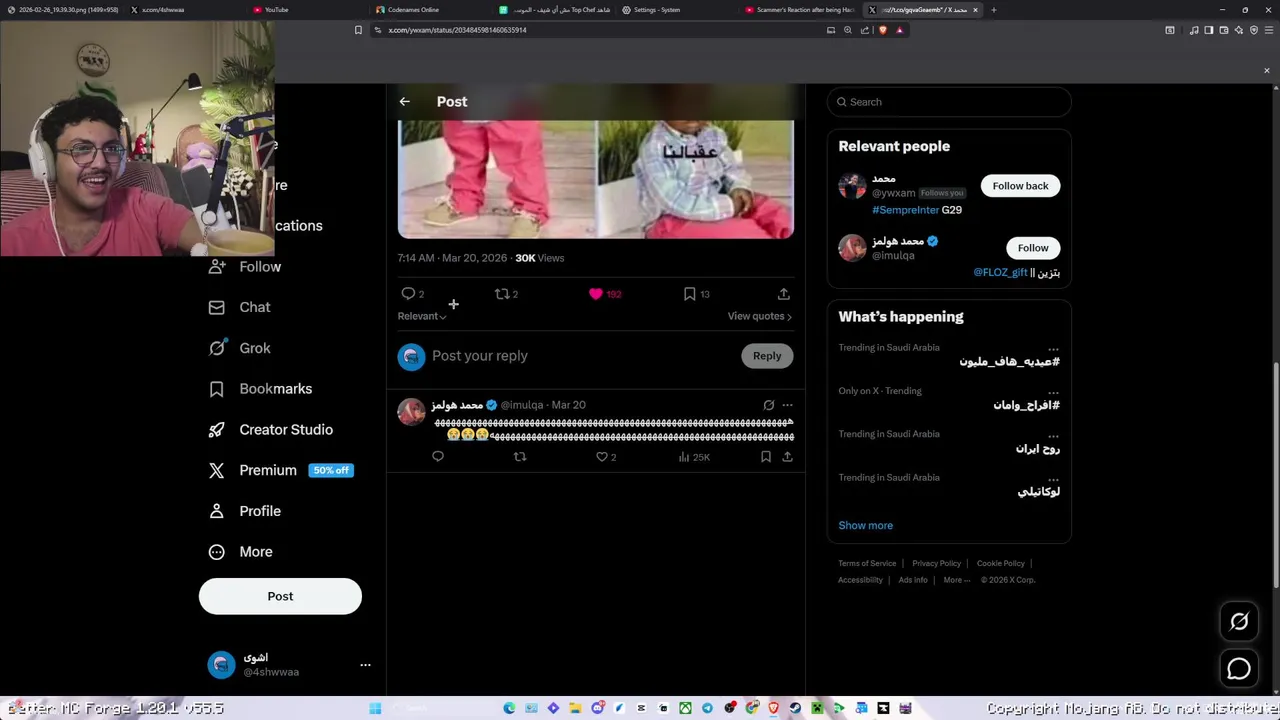The width and height of the screenshot is (1280, 720).
Task: Open Bookmarks in the left sidebar
Action: pyautogui.click(x=260, y=389)
